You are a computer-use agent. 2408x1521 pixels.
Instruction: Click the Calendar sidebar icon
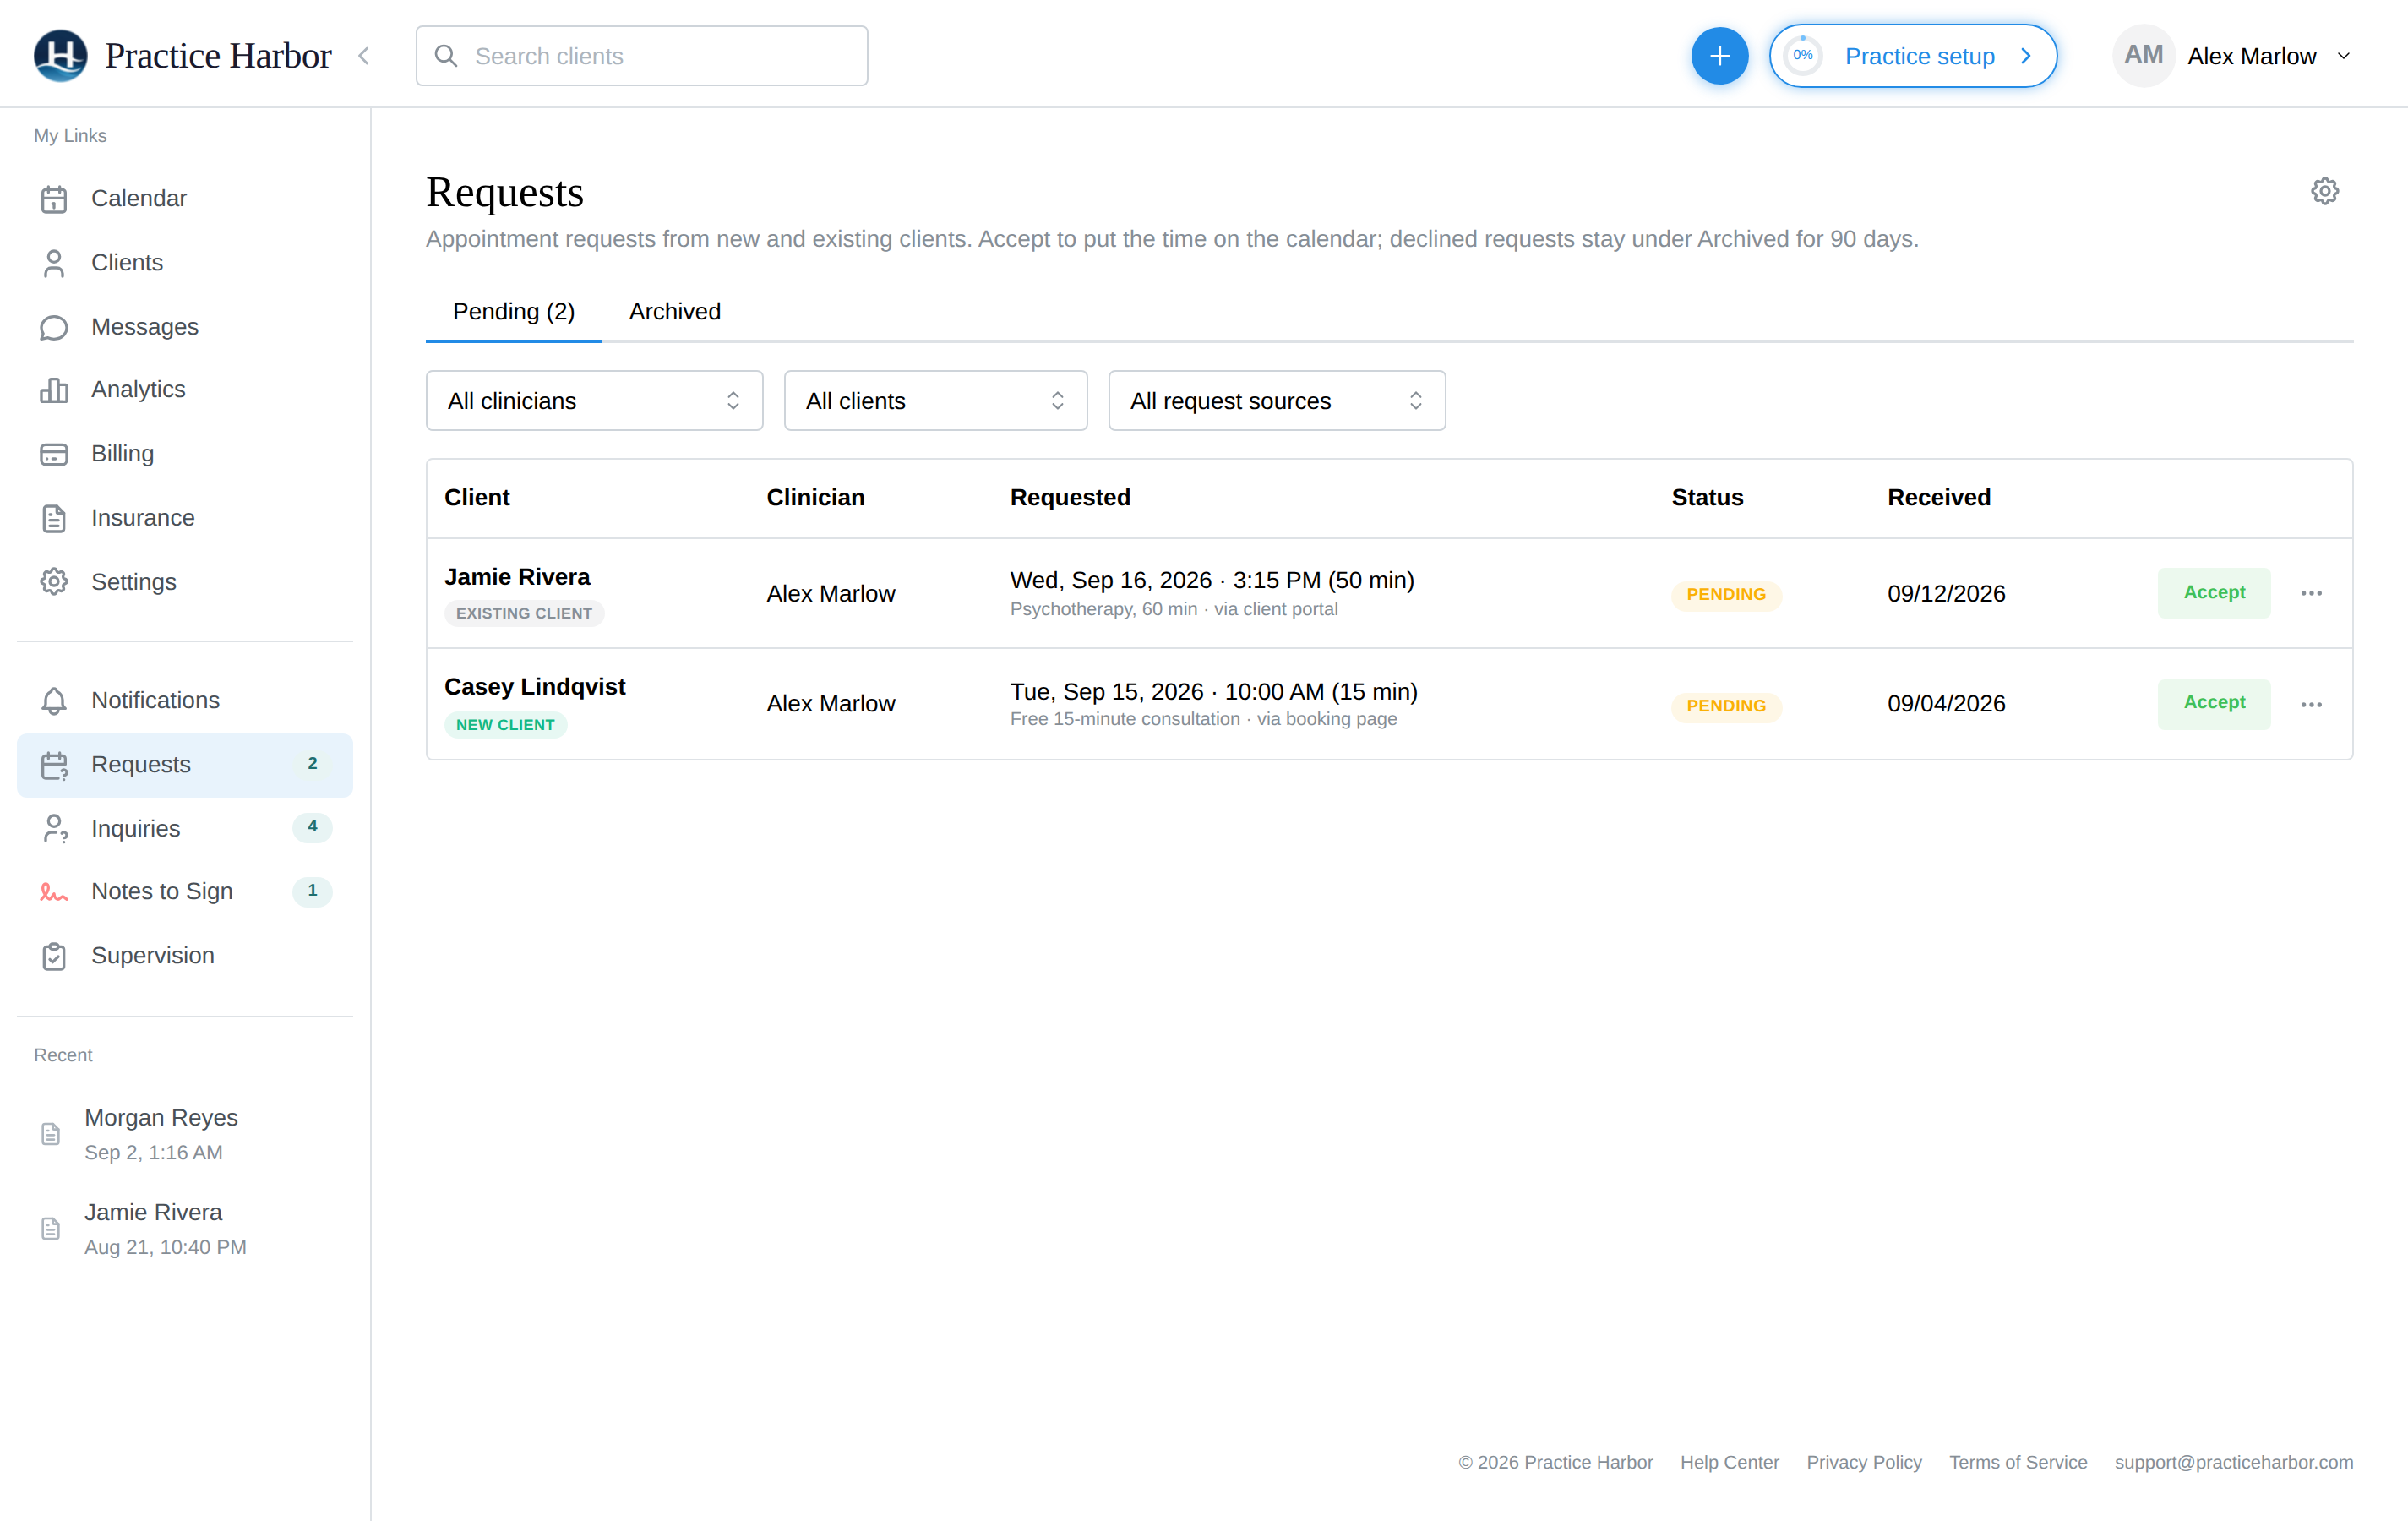pos(54,199)
